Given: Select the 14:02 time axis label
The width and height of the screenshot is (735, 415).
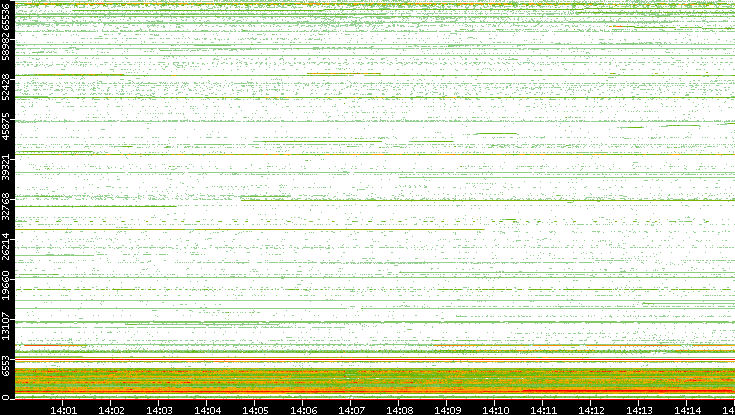Looking at the screenshot, I should (112, 410).
